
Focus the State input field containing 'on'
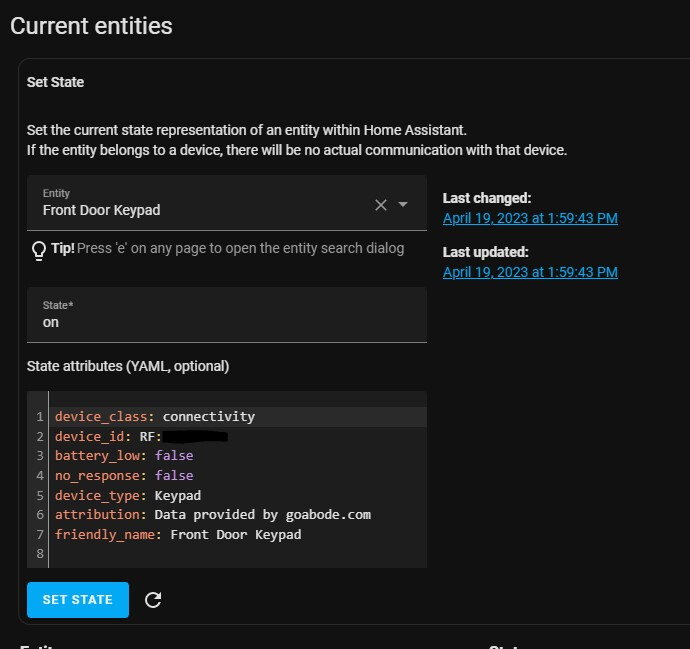click(226, 323)
